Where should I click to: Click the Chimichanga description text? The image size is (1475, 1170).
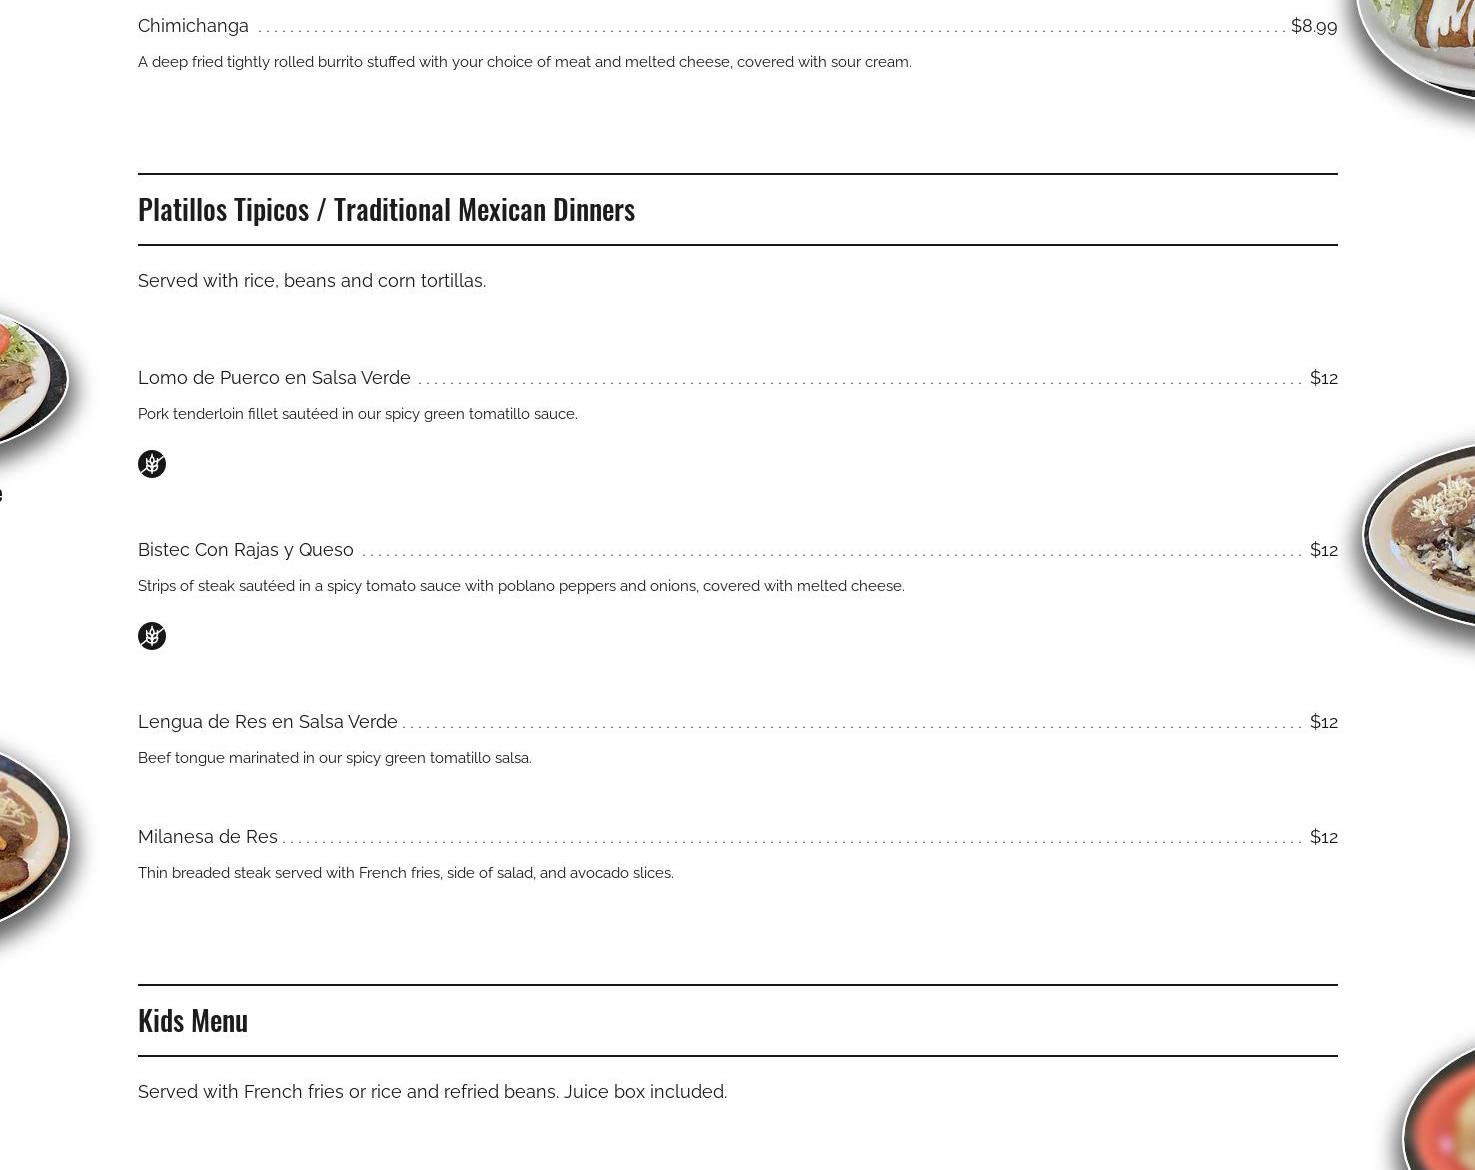pyautogui.click(x=524, y=62)
